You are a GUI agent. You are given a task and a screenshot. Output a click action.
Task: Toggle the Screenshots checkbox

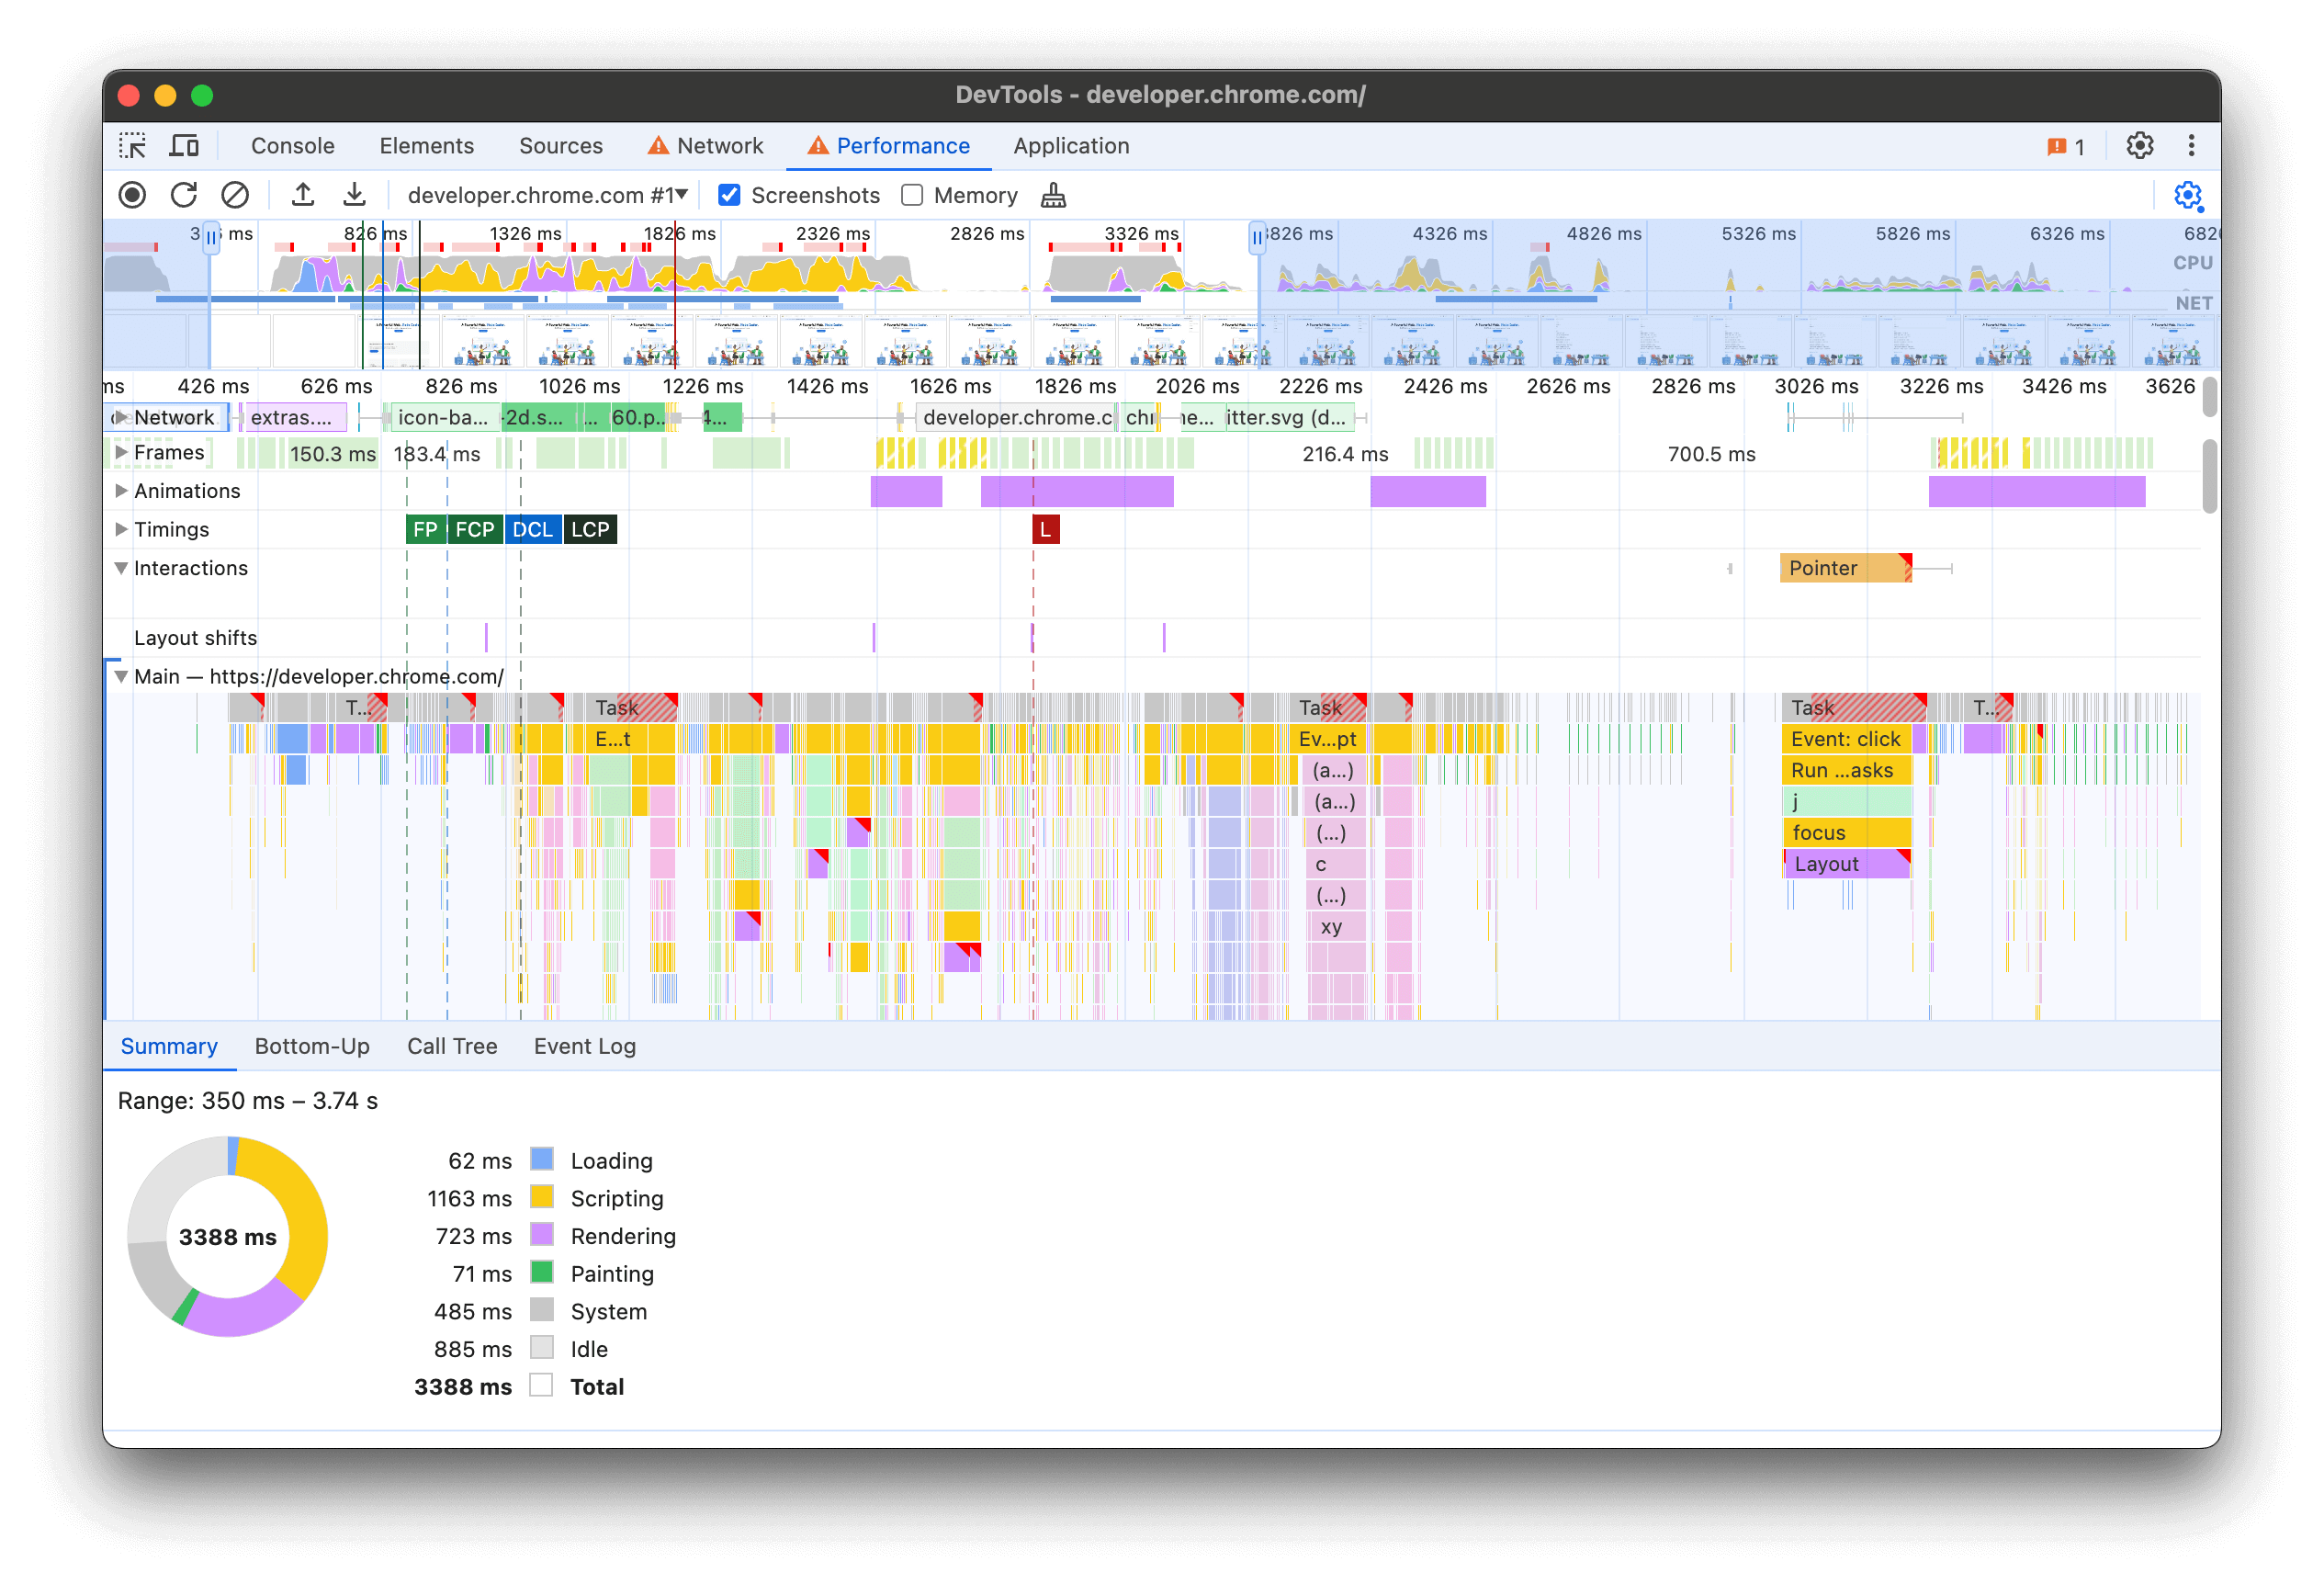pos(728,194)
